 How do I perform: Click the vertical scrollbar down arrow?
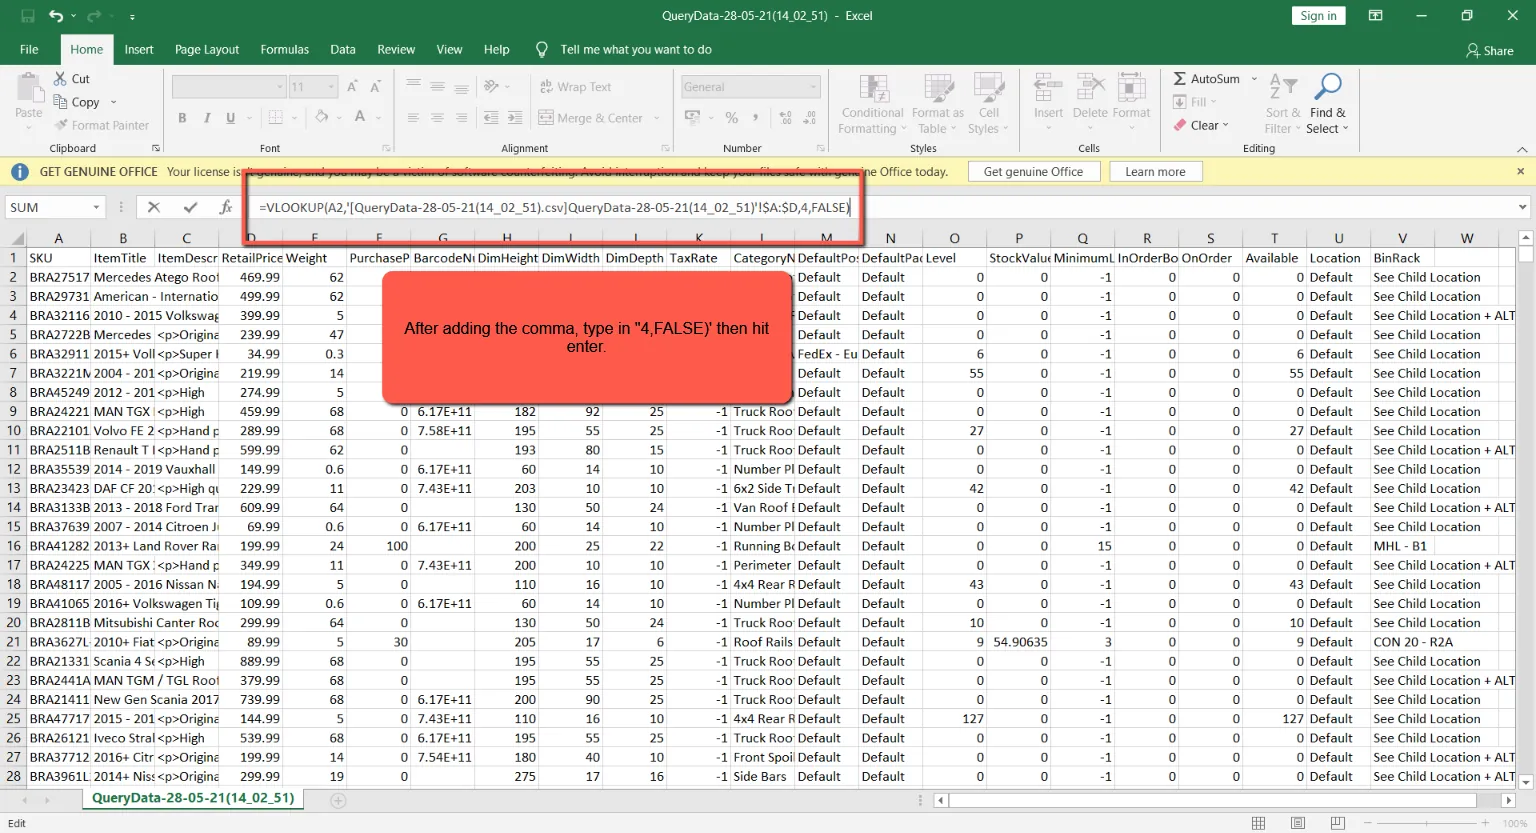1525,782
